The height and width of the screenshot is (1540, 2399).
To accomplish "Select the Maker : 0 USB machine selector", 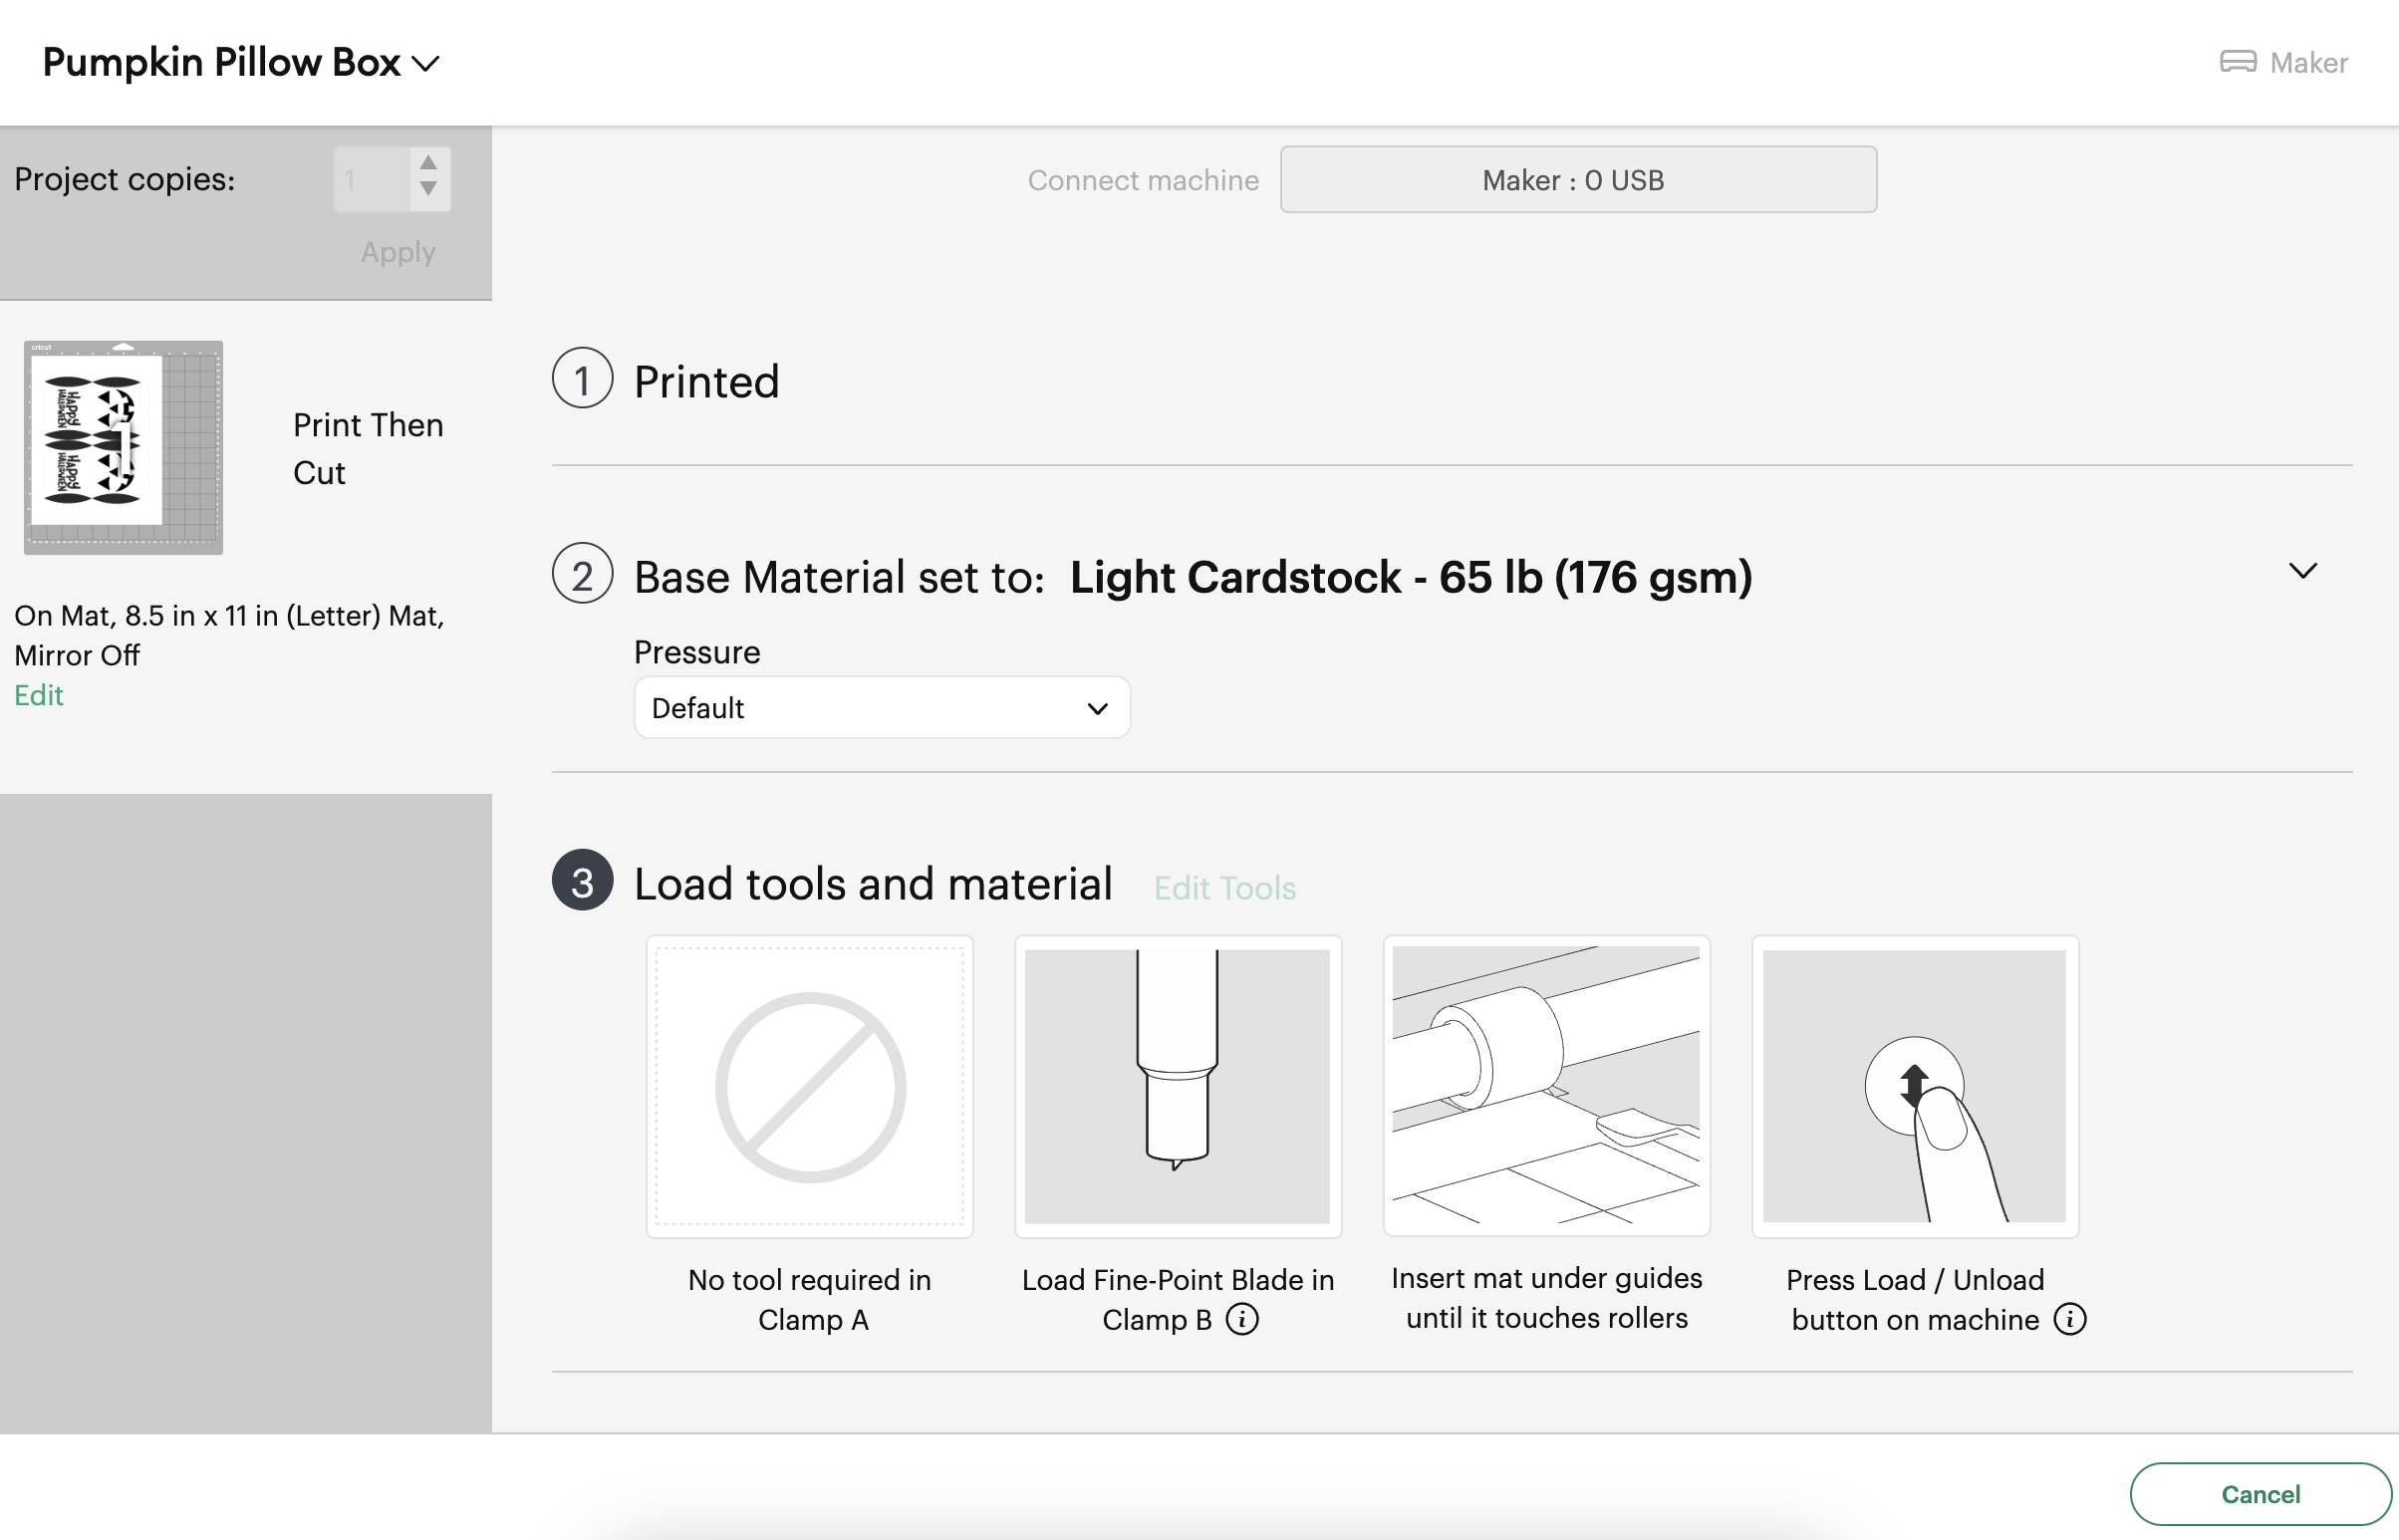I will point(1578,180).
